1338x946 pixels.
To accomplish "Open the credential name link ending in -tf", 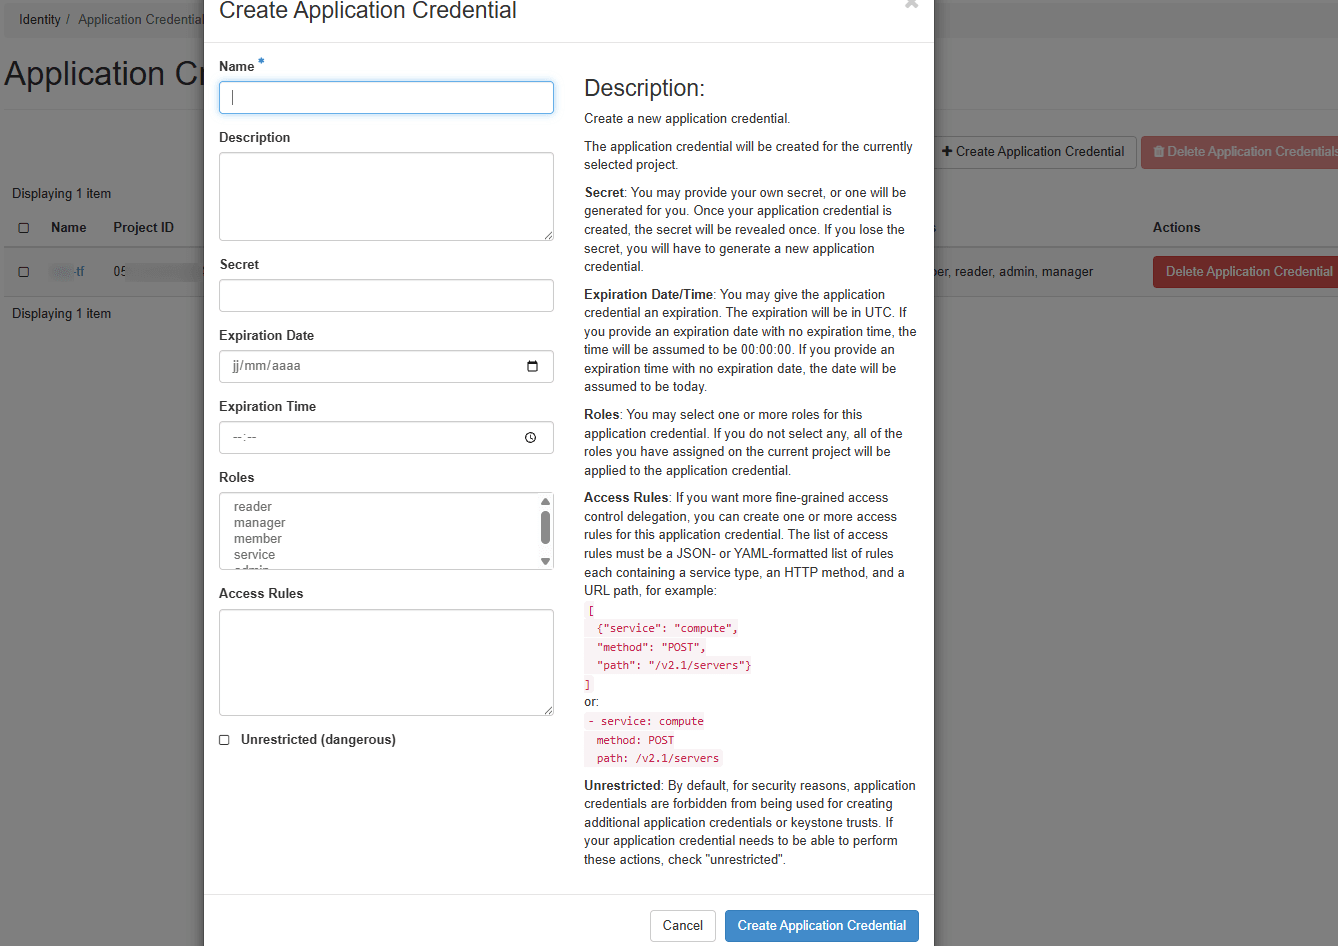I will tap(68, 272).
